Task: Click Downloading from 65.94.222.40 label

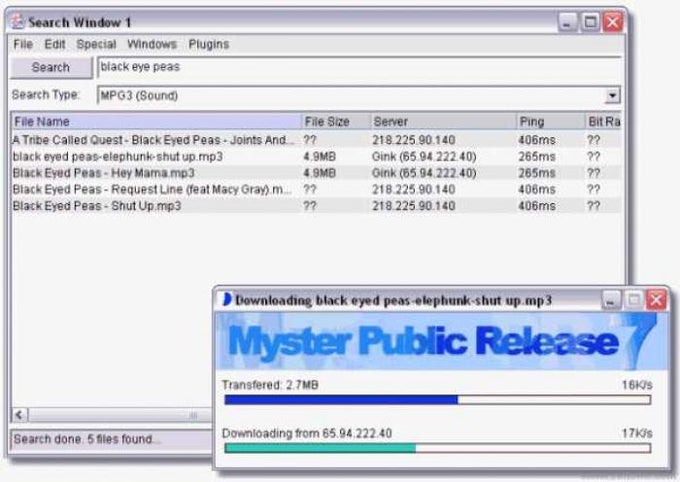Action: (307, 433)
